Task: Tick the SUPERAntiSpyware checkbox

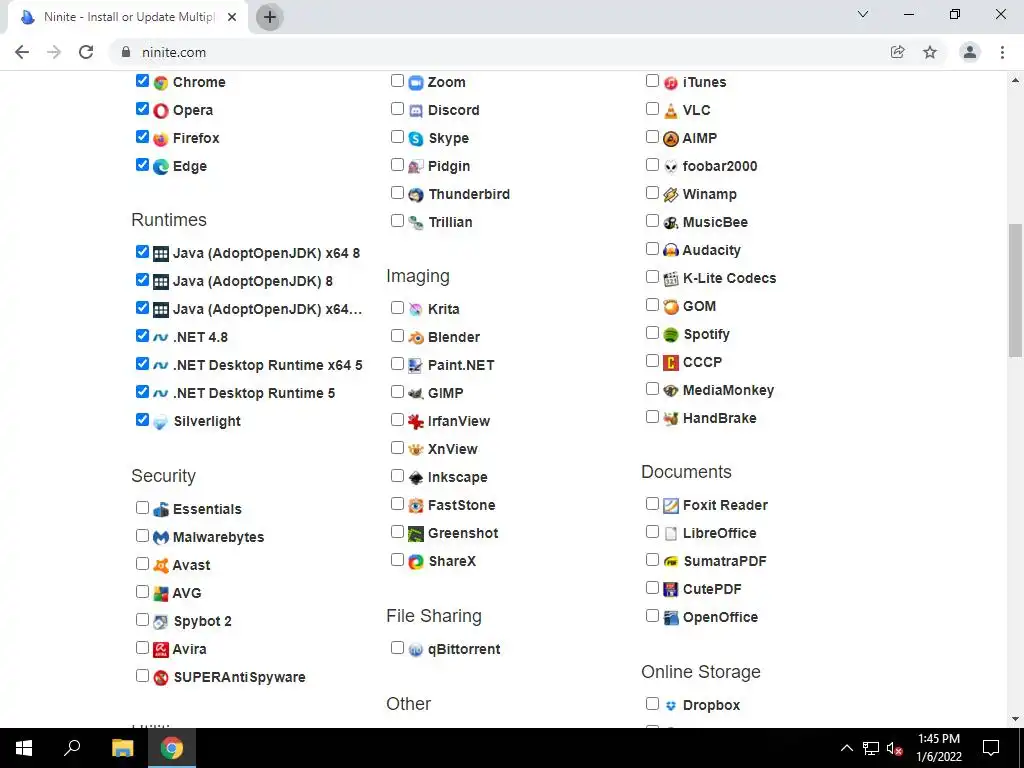Action: [x=142, y=675]
